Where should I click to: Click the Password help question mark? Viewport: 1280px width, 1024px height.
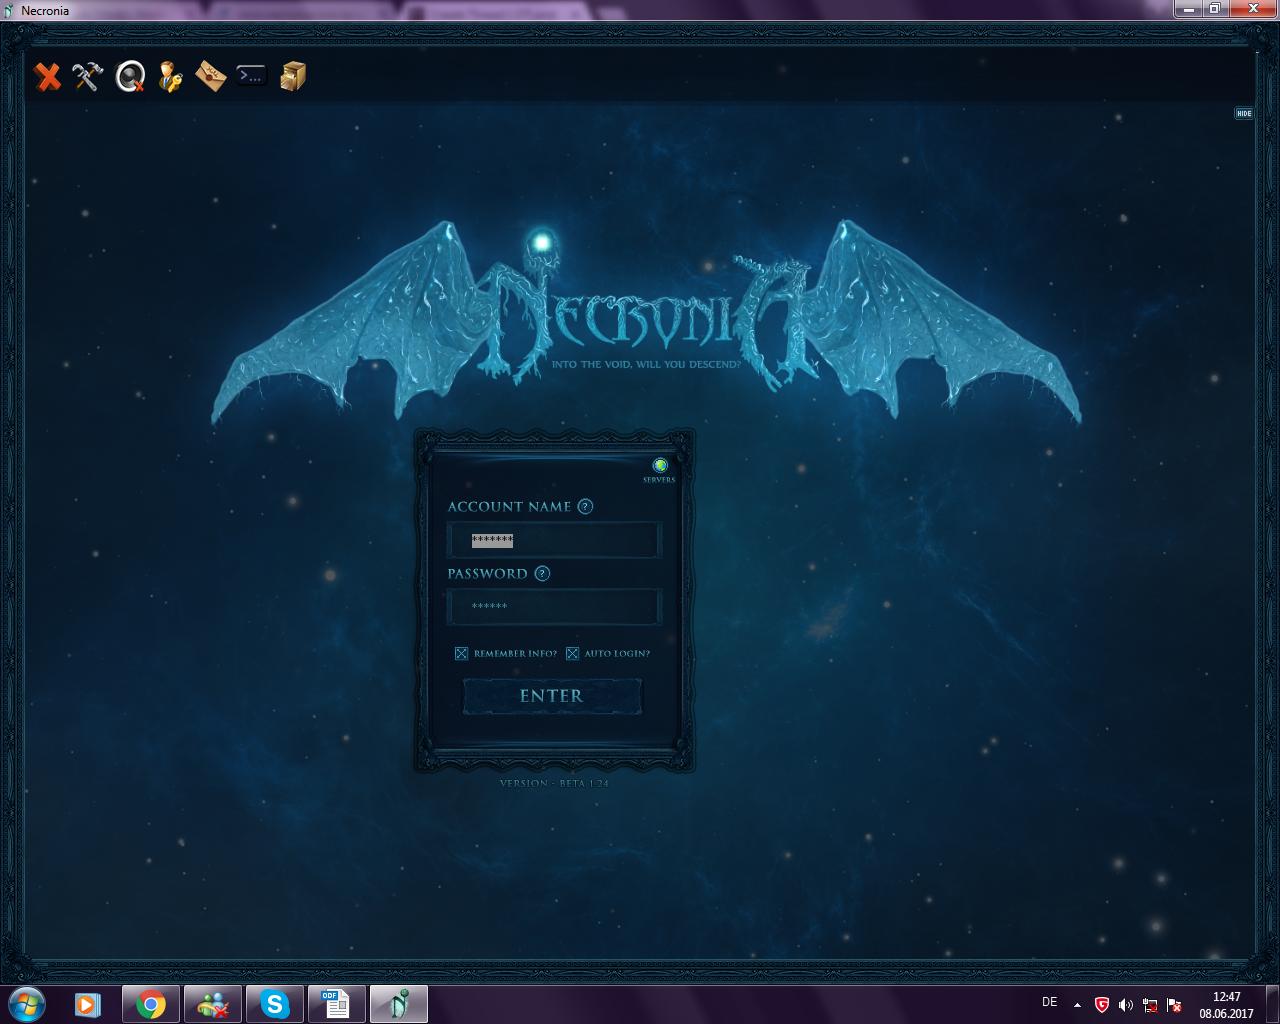pos(542,573)
